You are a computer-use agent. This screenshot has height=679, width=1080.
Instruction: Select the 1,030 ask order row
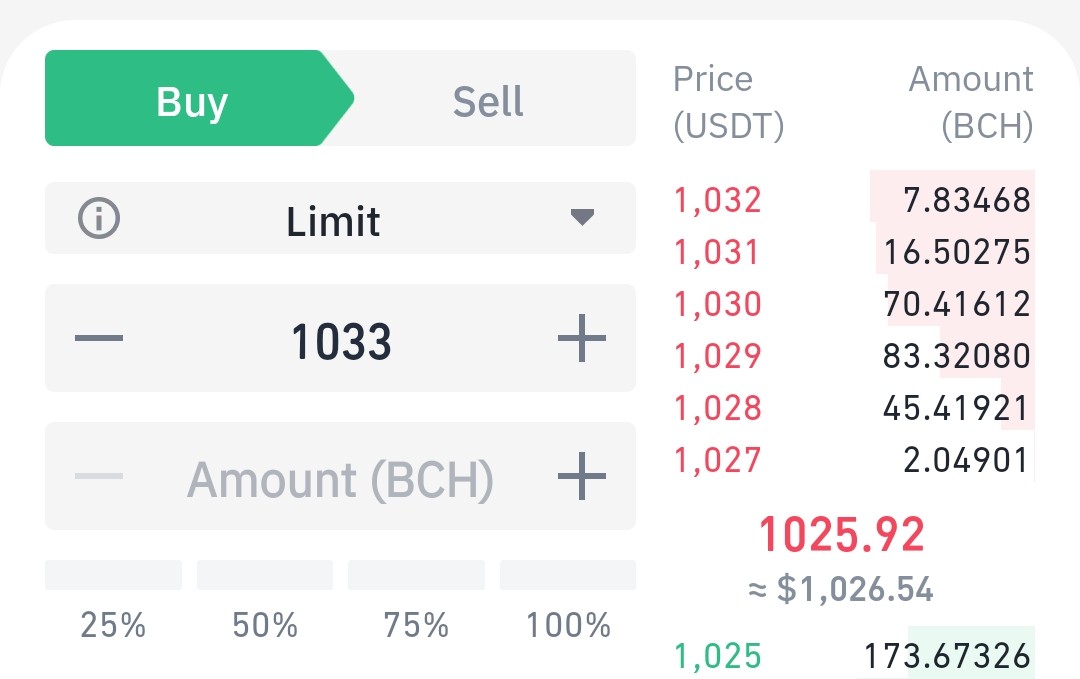(853, 304)
